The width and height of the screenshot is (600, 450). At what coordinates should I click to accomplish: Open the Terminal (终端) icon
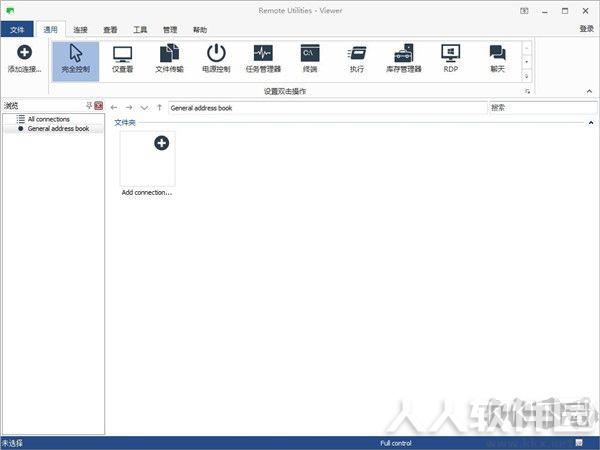point(310,61)
